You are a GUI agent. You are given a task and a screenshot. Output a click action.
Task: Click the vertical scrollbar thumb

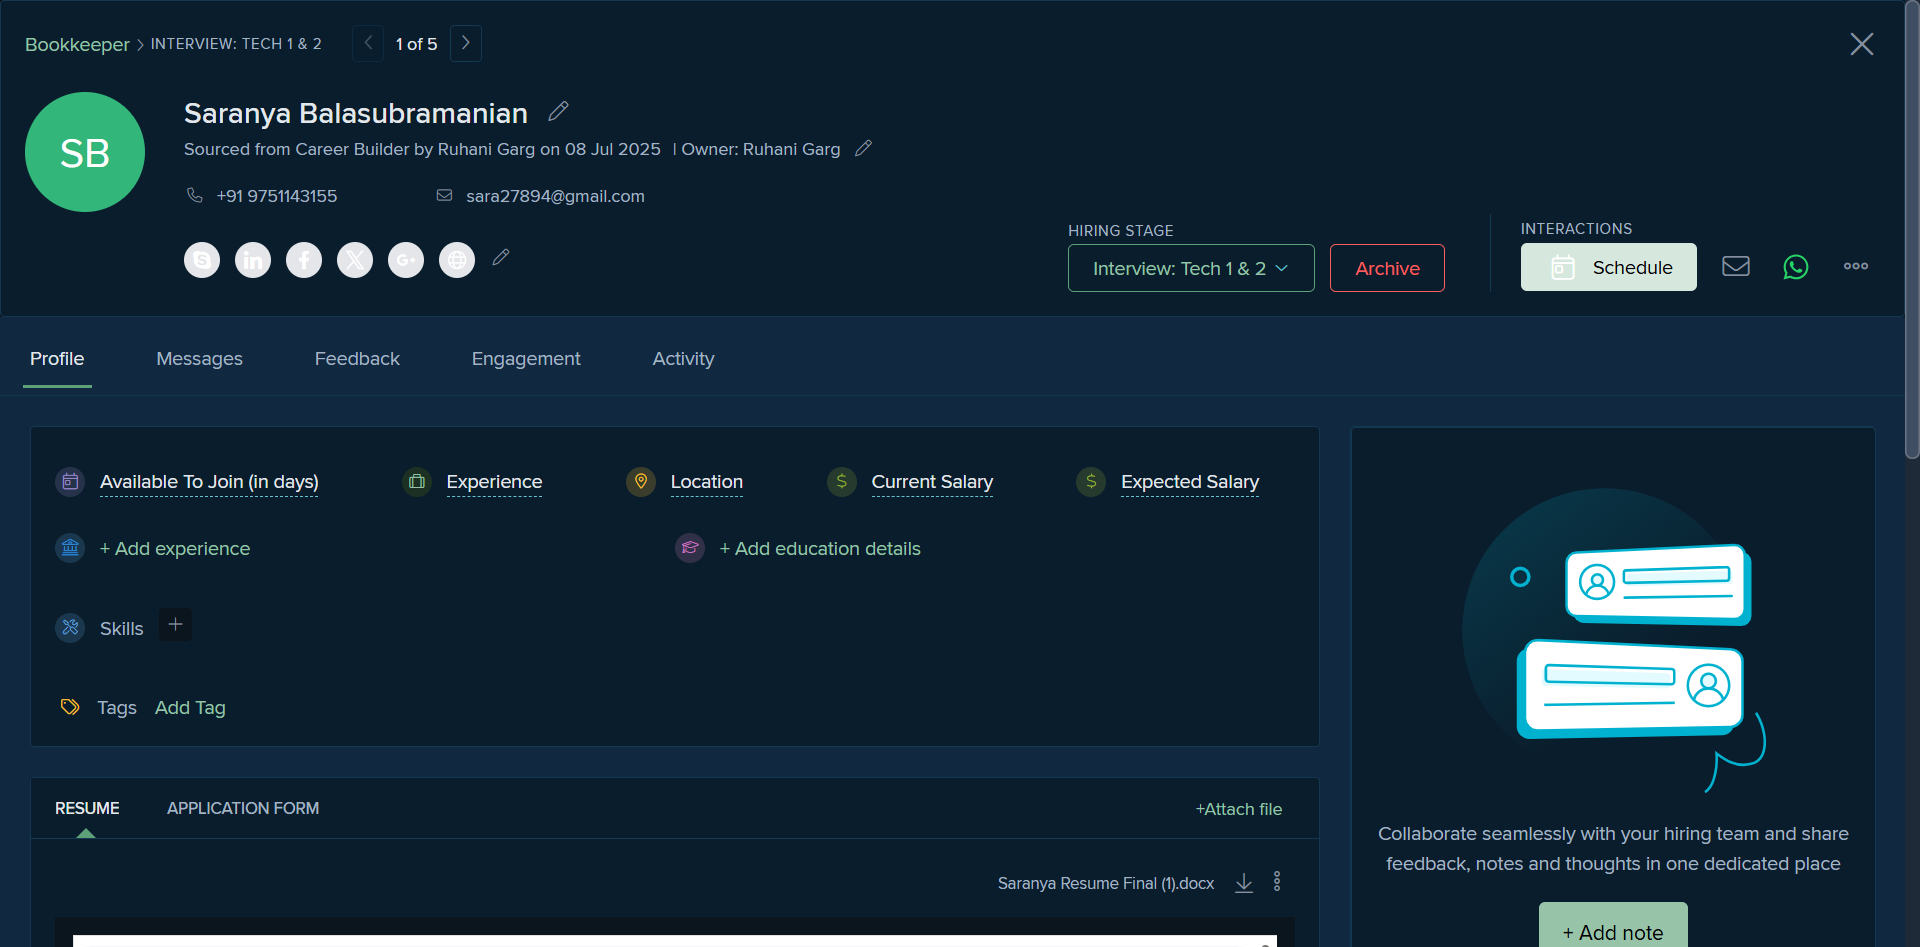[1912, 230]
